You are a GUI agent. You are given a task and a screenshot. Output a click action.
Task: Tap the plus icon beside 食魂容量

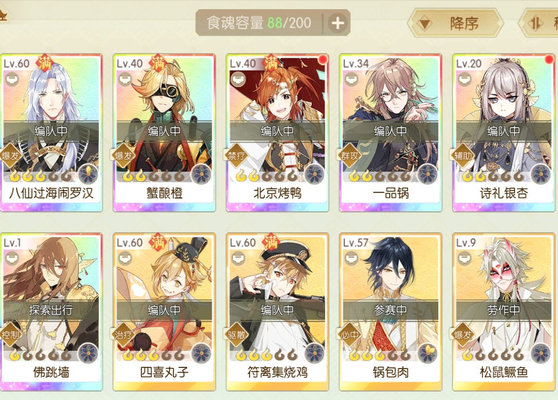tap(337, 23)
